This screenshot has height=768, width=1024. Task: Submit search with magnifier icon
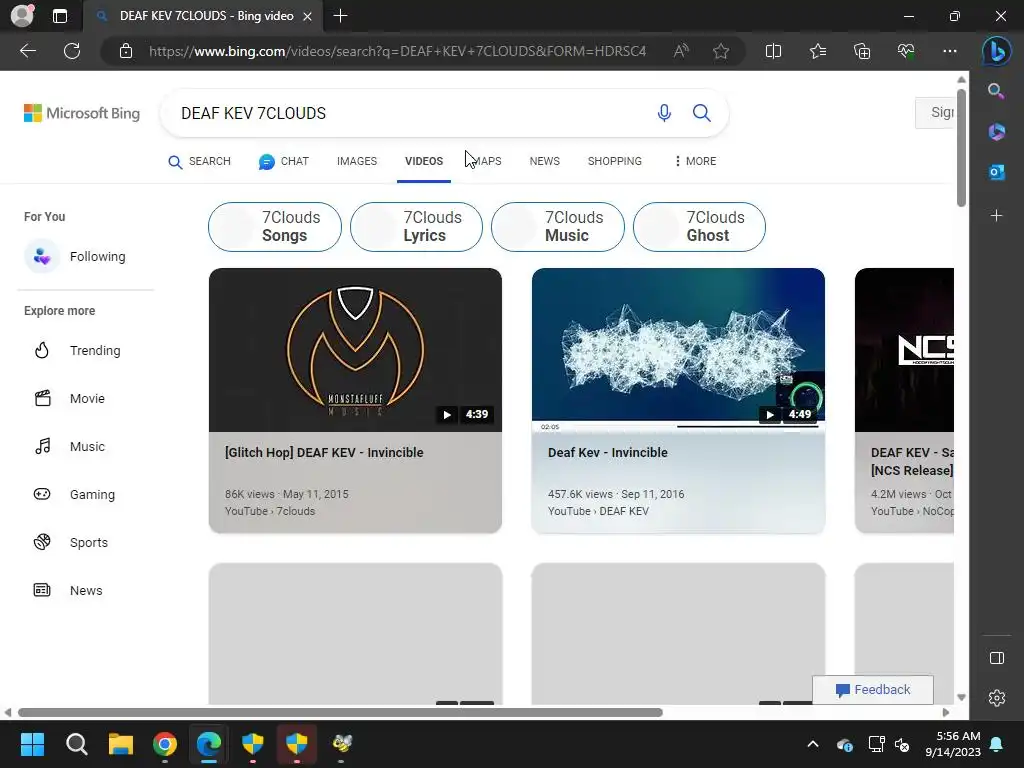click(701, 113)
